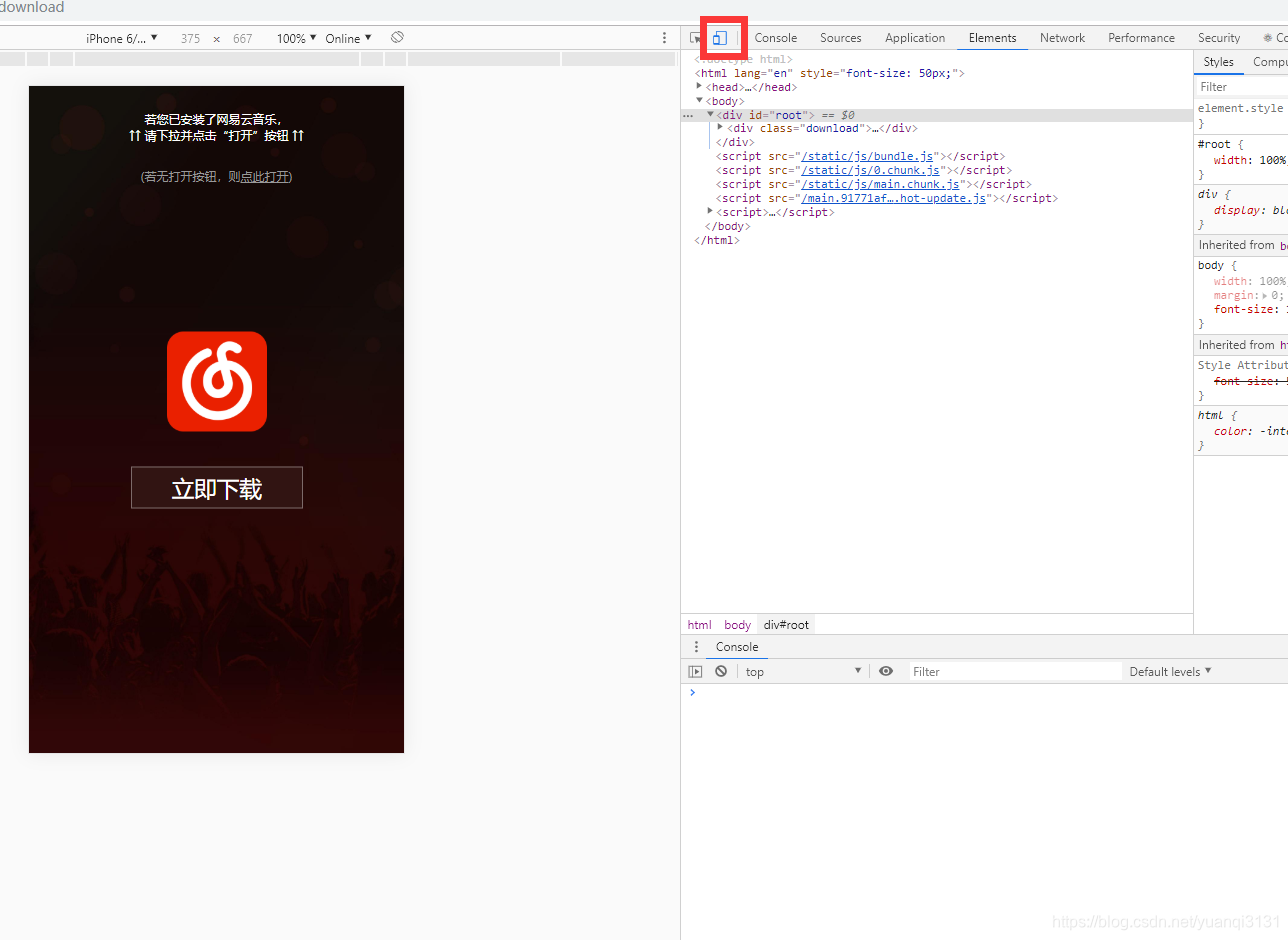Image resolution: width=1288 pixels, height=940 pixels.
Task: Open drawer three-dot menu beside Console
Action: click(x=697, y=647)
